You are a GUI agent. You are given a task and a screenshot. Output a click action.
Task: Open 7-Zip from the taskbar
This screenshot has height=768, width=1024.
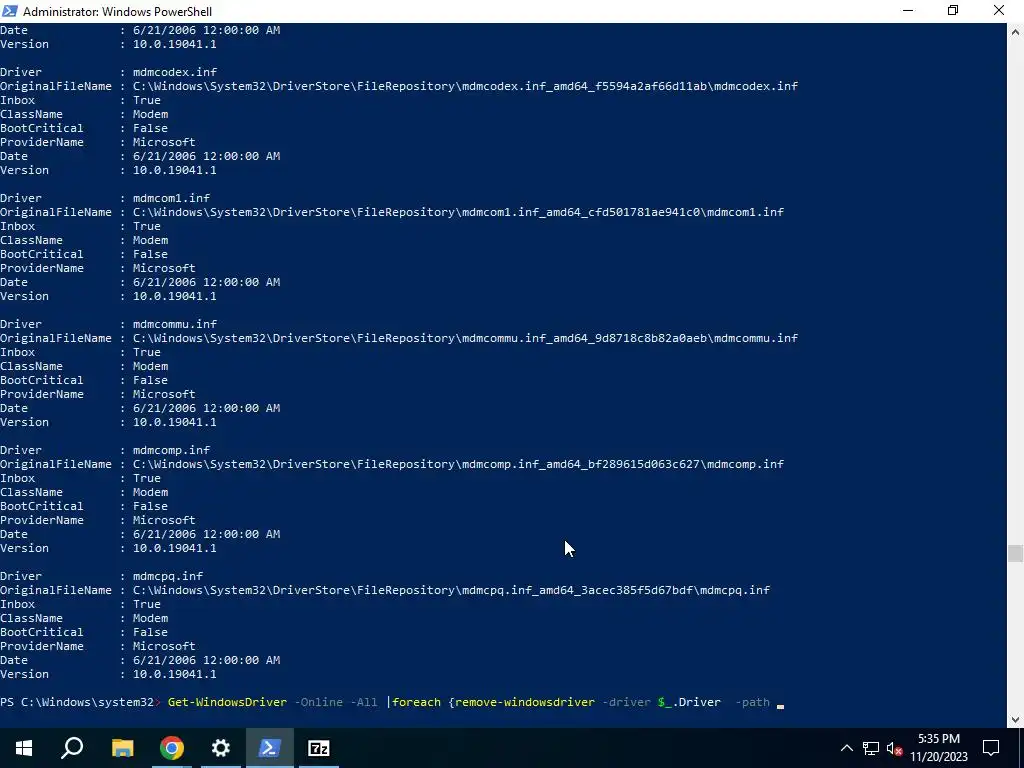[x=319, y=748]
